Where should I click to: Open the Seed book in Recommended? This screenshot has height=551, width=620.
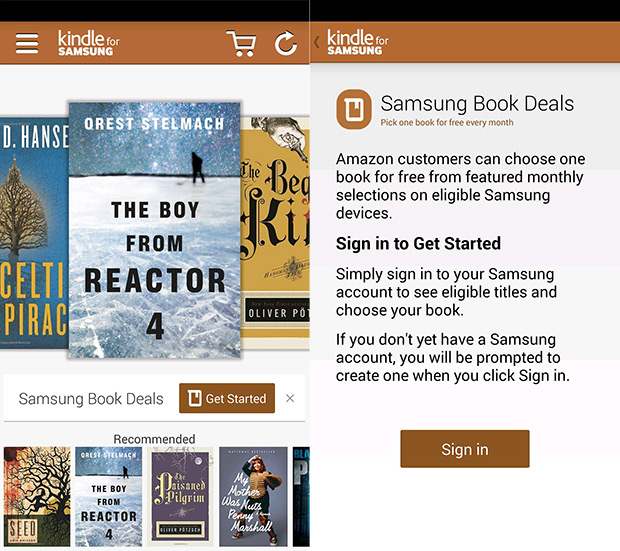tap(37, 497)
